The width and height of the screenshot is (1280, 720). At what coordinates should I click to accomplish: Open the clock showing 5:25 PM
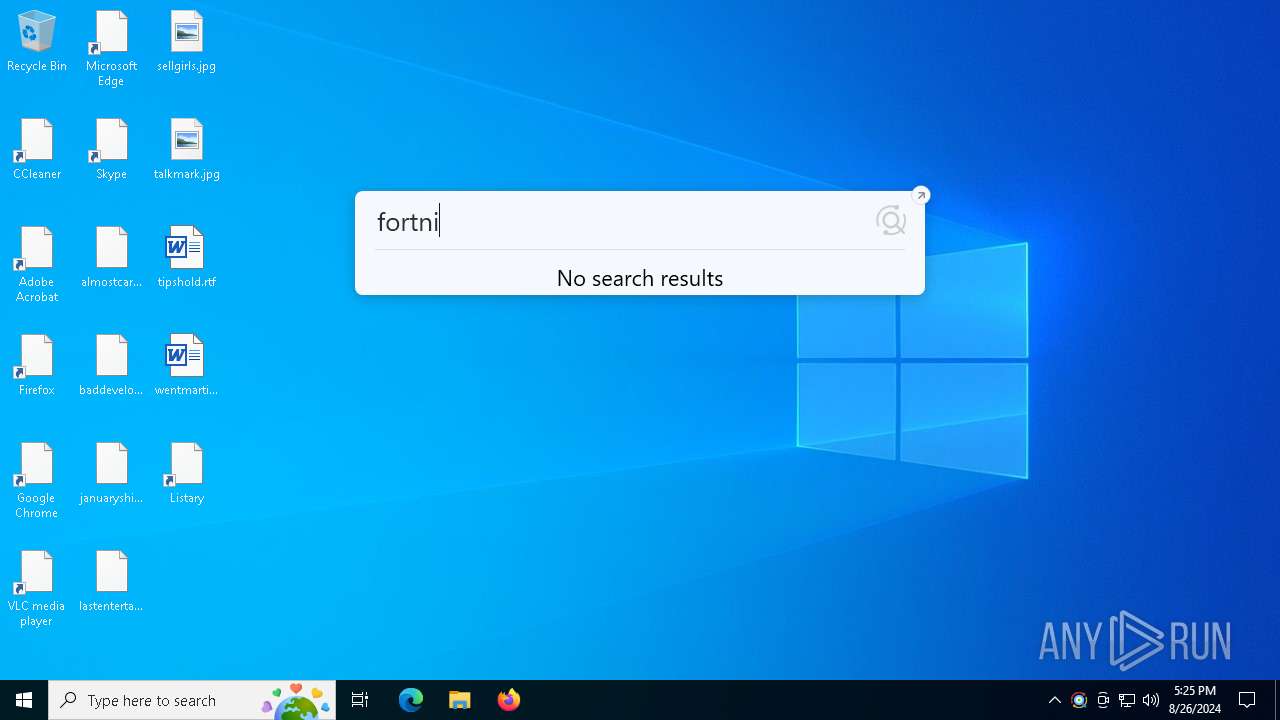pos(1195,700)
